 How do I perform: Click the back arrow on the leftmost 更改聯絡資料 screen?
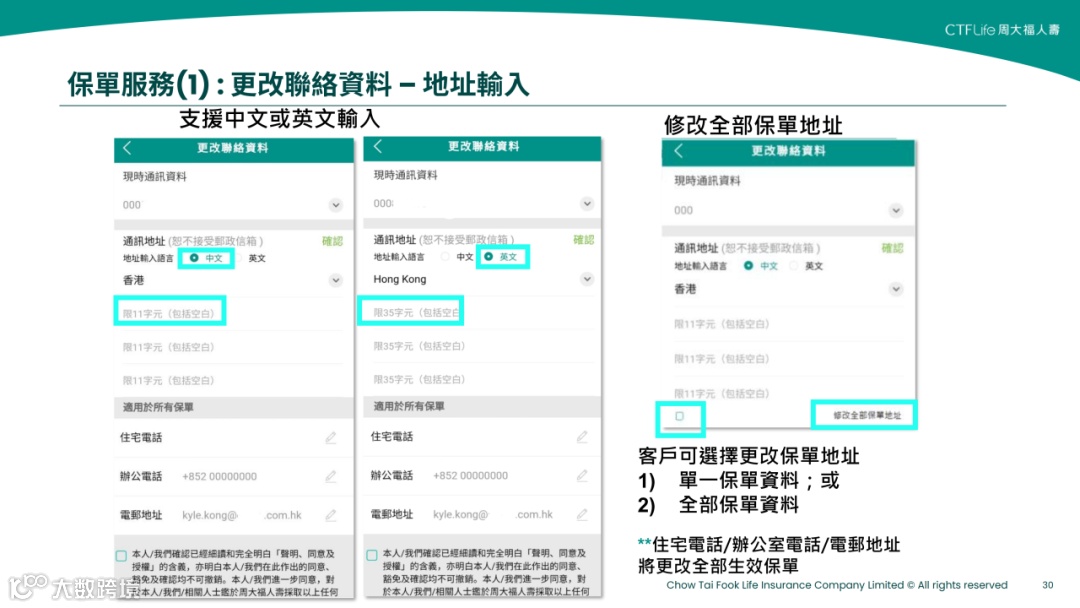pos(128,148)
